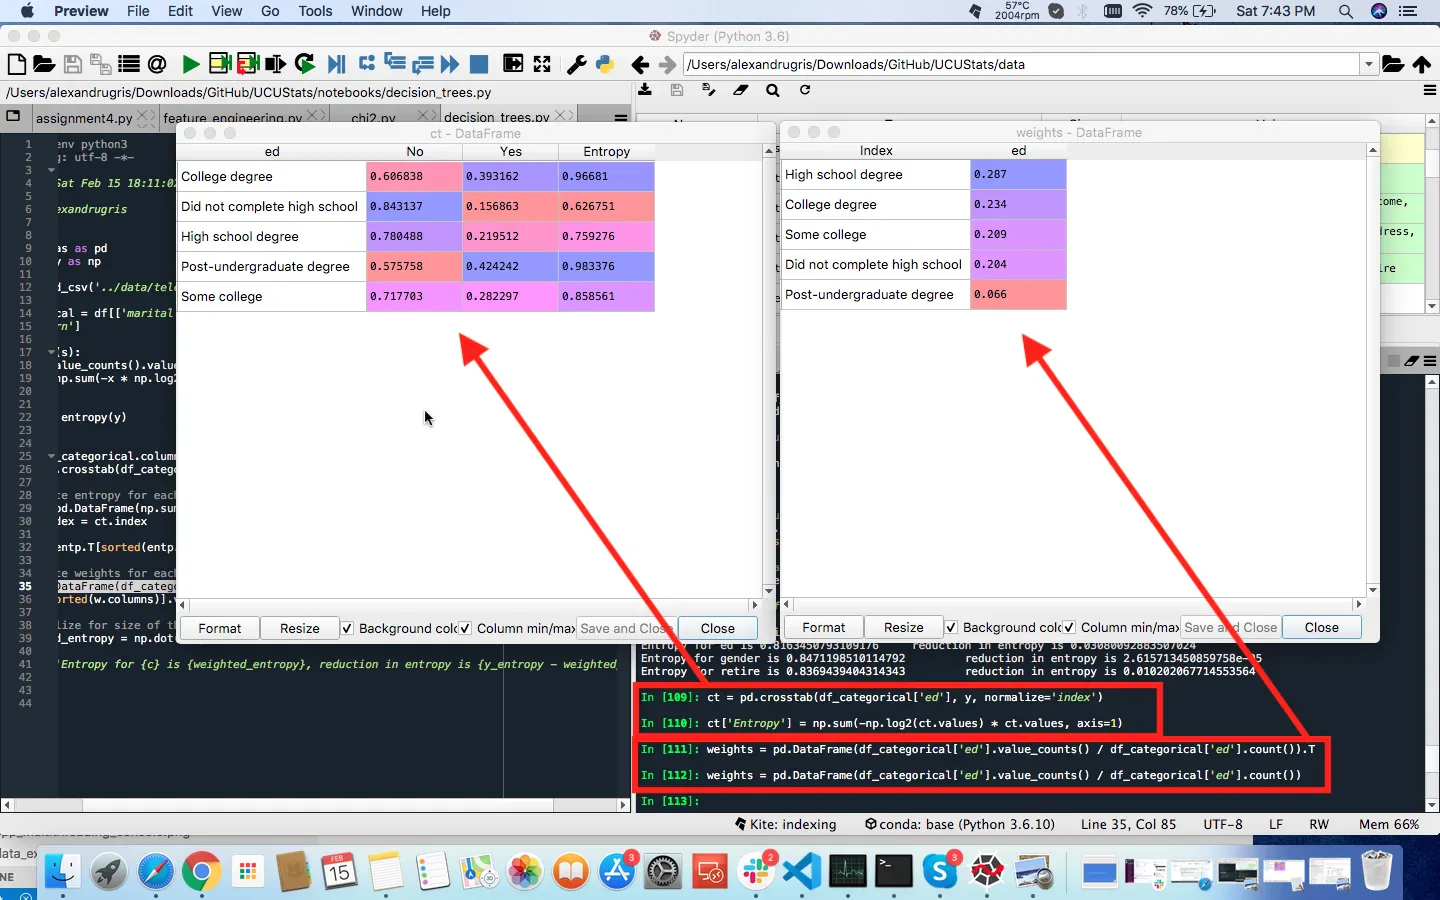
Task: Stop debugging with the blue square
Action: pos(479,64)
